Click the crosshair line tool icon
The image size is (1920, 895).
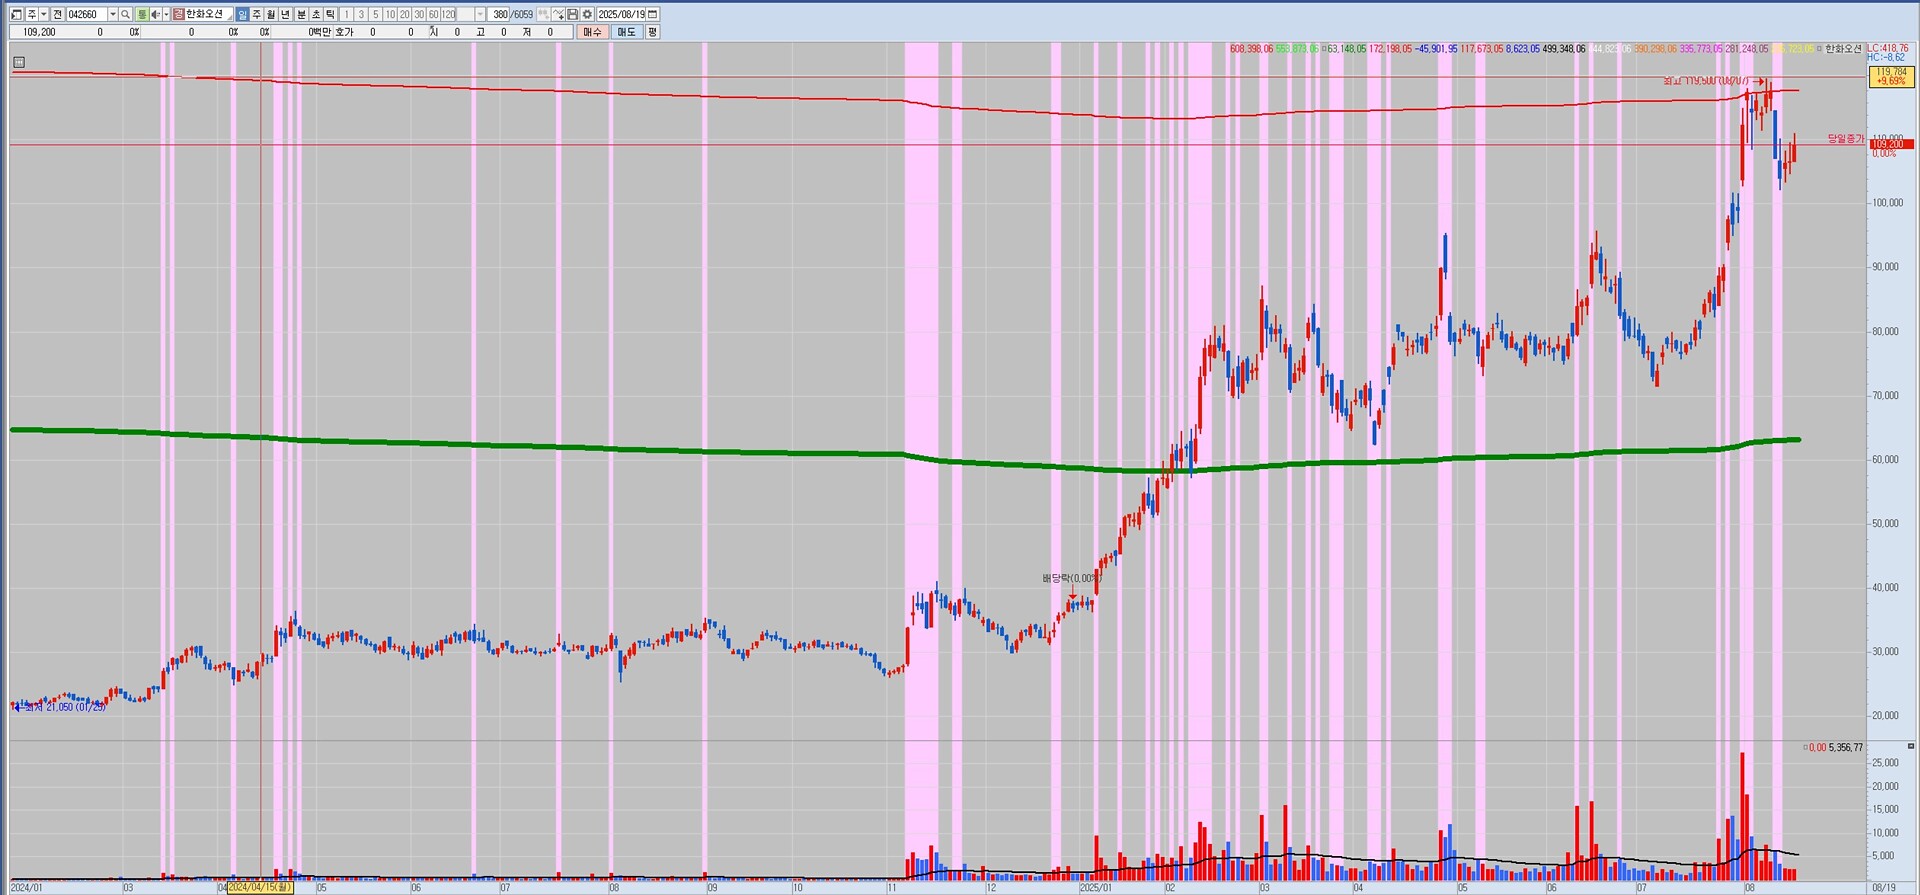coord(558,14)
